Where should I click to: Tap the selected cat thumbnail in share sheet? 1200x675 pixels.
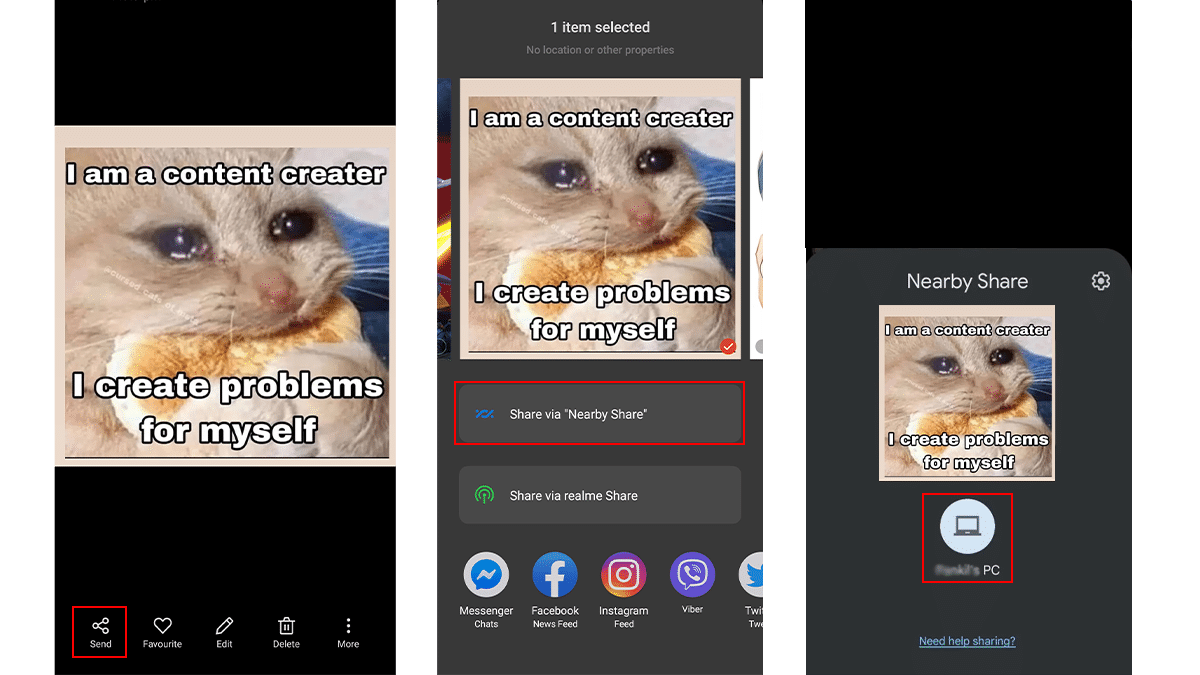(x=600, y=218)
